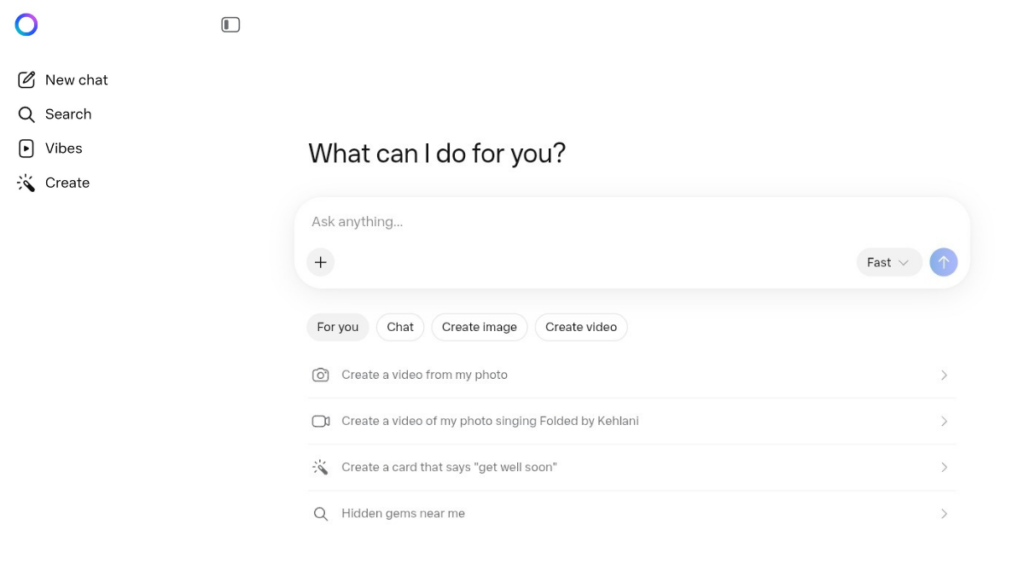The height and width of the screenshot is (576, 1024).
Task: Click the magnifier icon beside Hidden gems
Action: pos(321,514)
